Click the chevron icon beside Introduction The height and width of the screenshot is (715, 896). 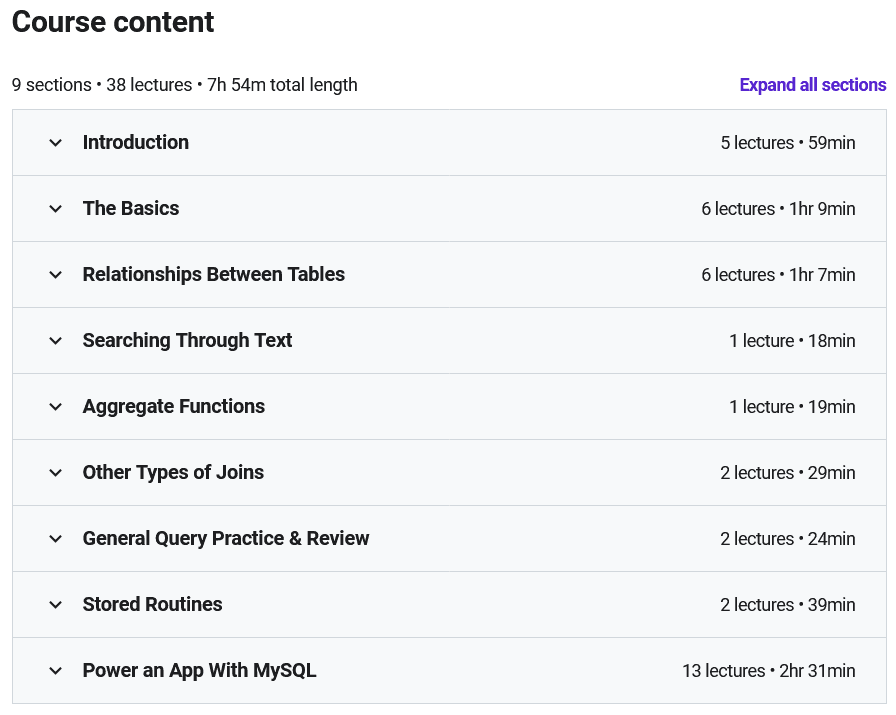(56, 143)
